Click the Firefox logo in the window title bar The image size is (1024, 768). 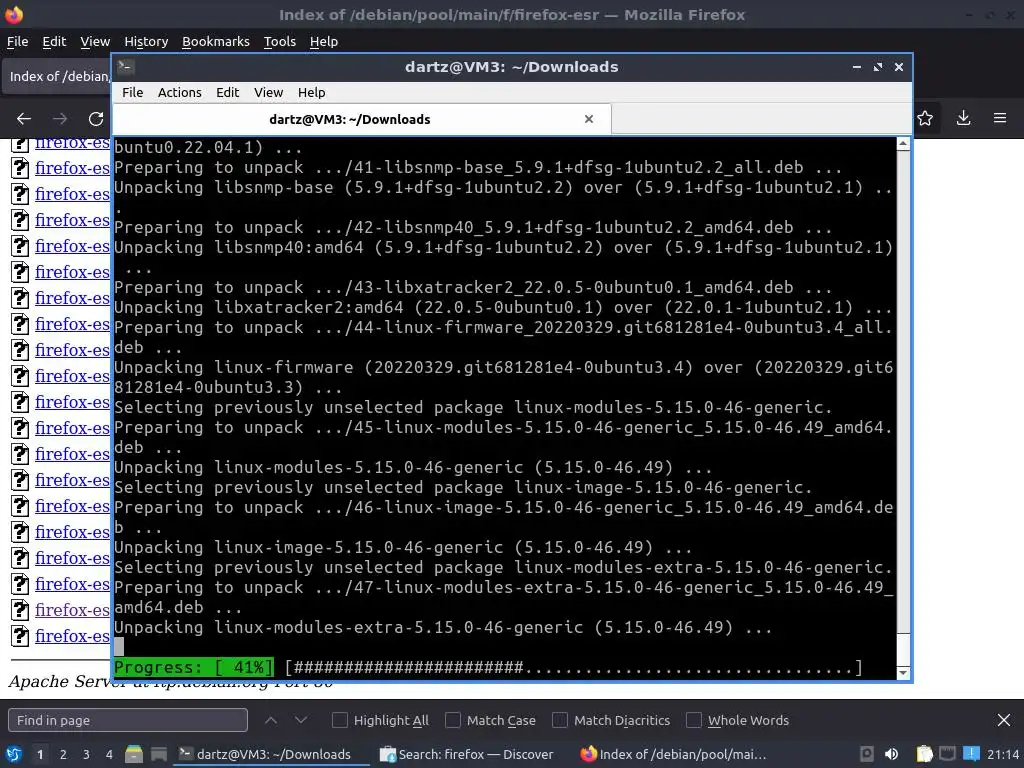pyautogui.click(x=14, y=14)
